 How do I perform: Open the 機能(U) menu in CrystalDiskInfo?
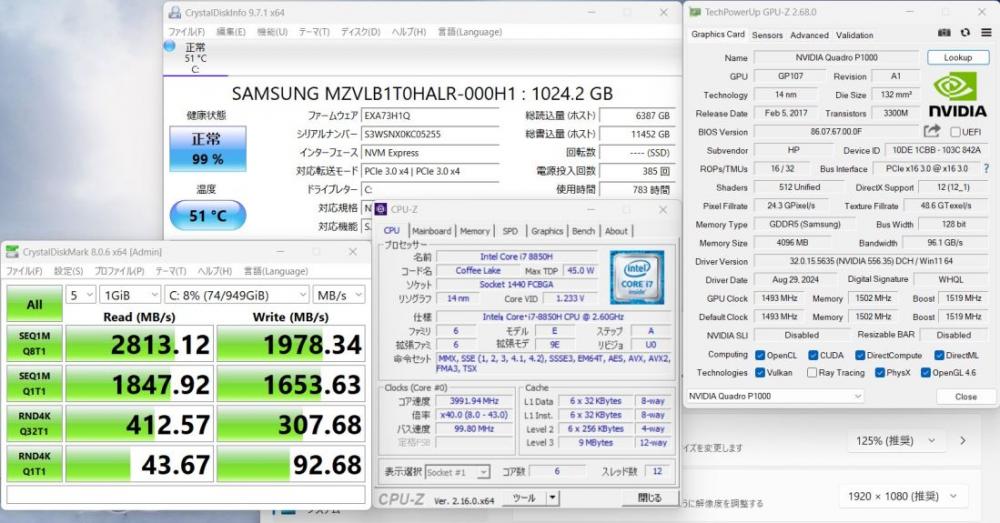[272, 32]
